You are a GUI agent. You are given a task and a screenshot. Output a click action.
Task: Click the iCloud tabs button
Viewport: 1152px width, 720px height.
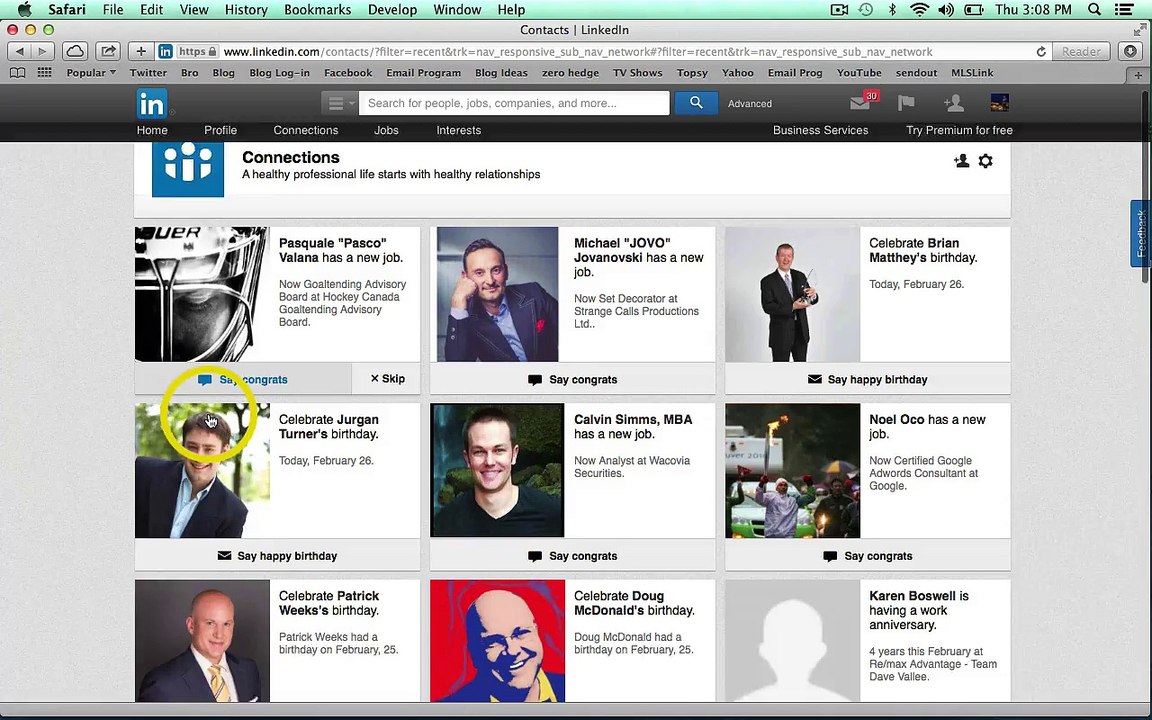pyautogui.click(x=75, y=51)
